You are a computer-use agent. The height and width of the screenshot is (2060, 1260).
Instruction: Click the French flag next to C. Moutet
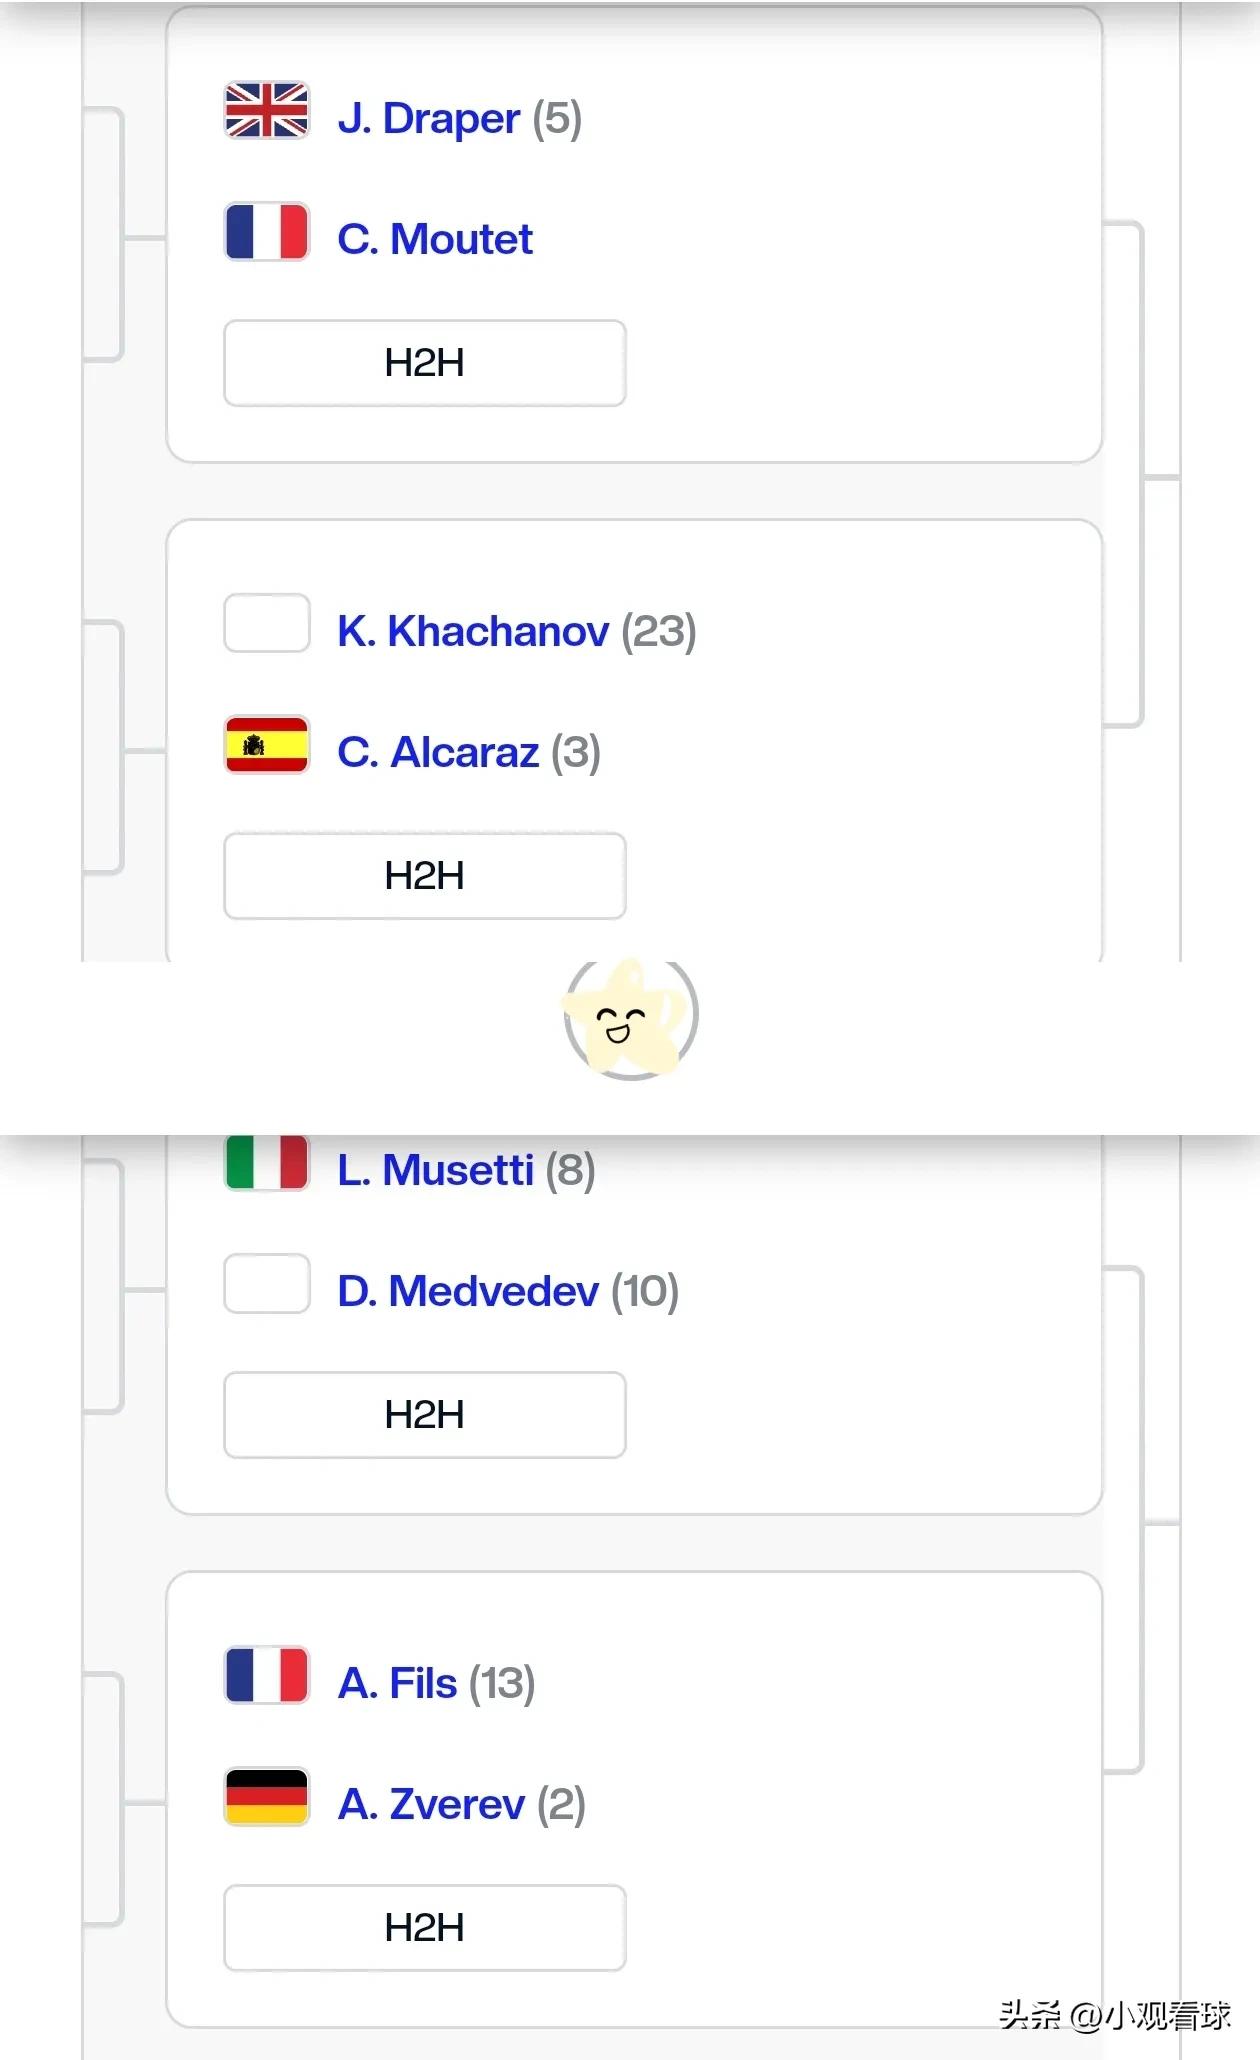(x=267, y=232)
